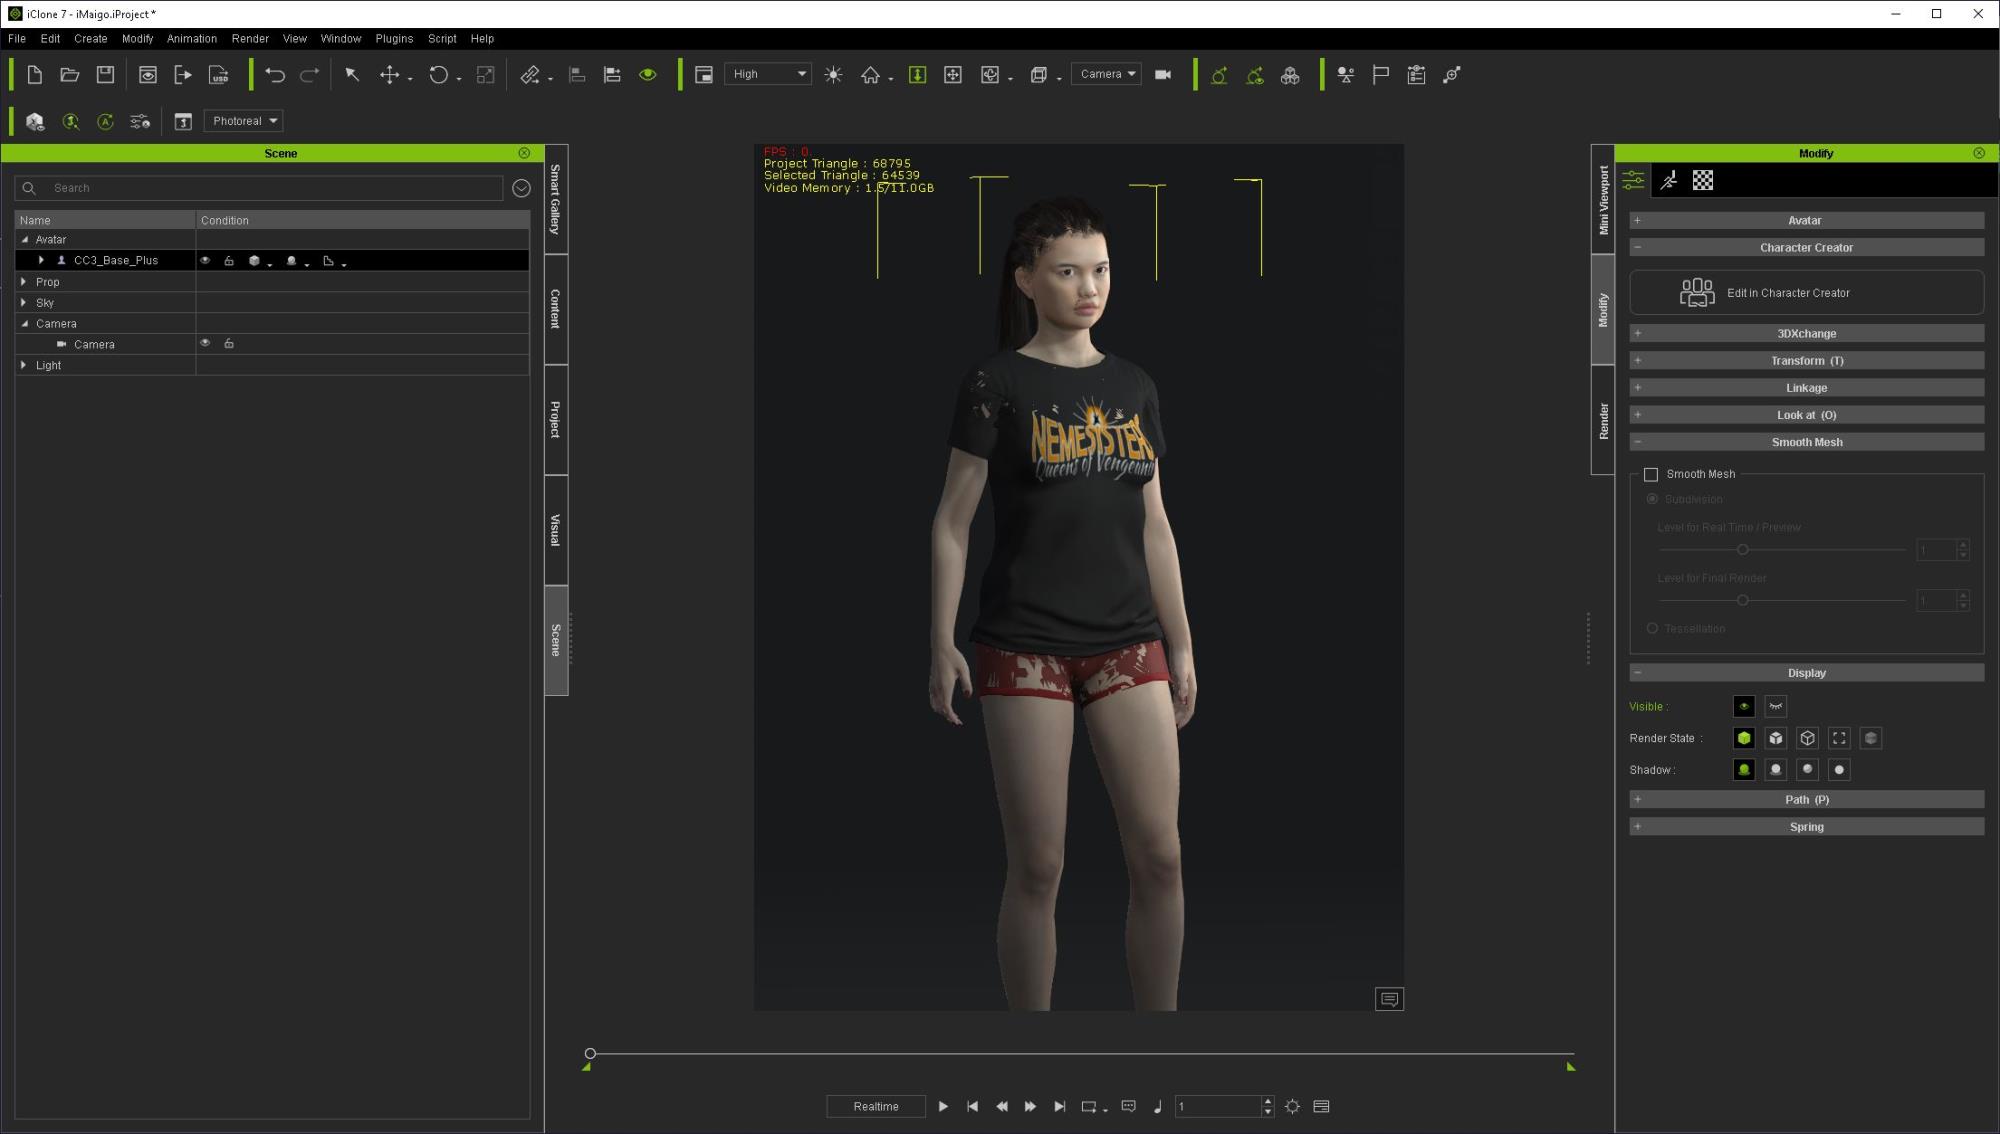Open the checkerboard material tab in Modify

pyautogui.click(x=1703, y=180)
